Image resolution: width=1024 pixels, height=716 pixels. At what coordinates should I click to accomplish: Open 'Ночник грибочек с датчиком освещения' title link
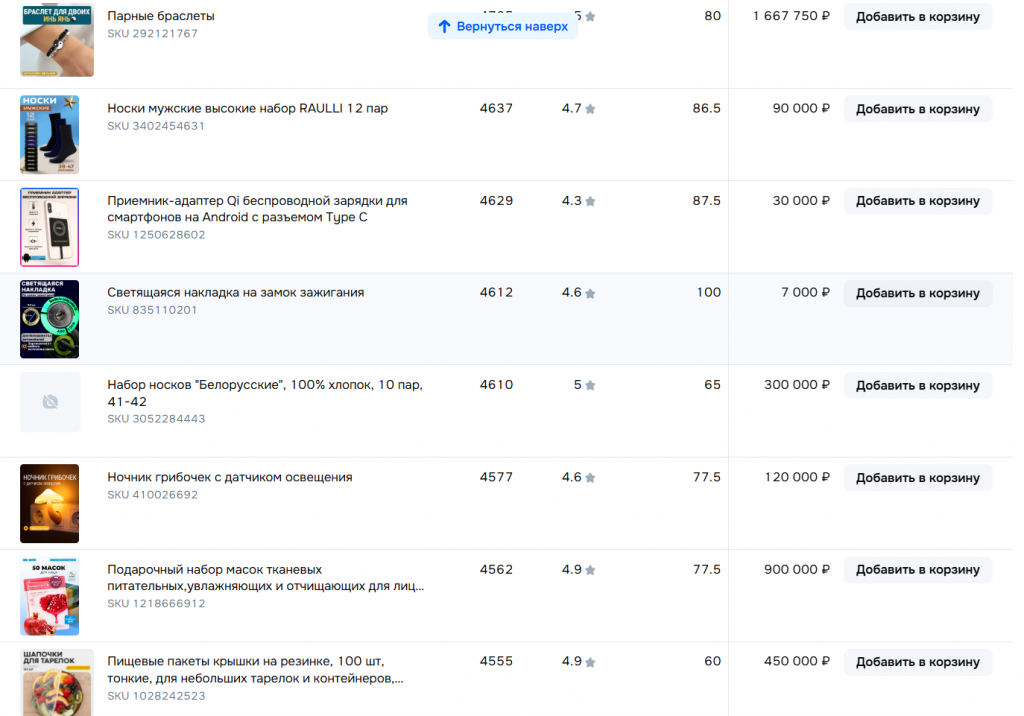click(230, 477)
